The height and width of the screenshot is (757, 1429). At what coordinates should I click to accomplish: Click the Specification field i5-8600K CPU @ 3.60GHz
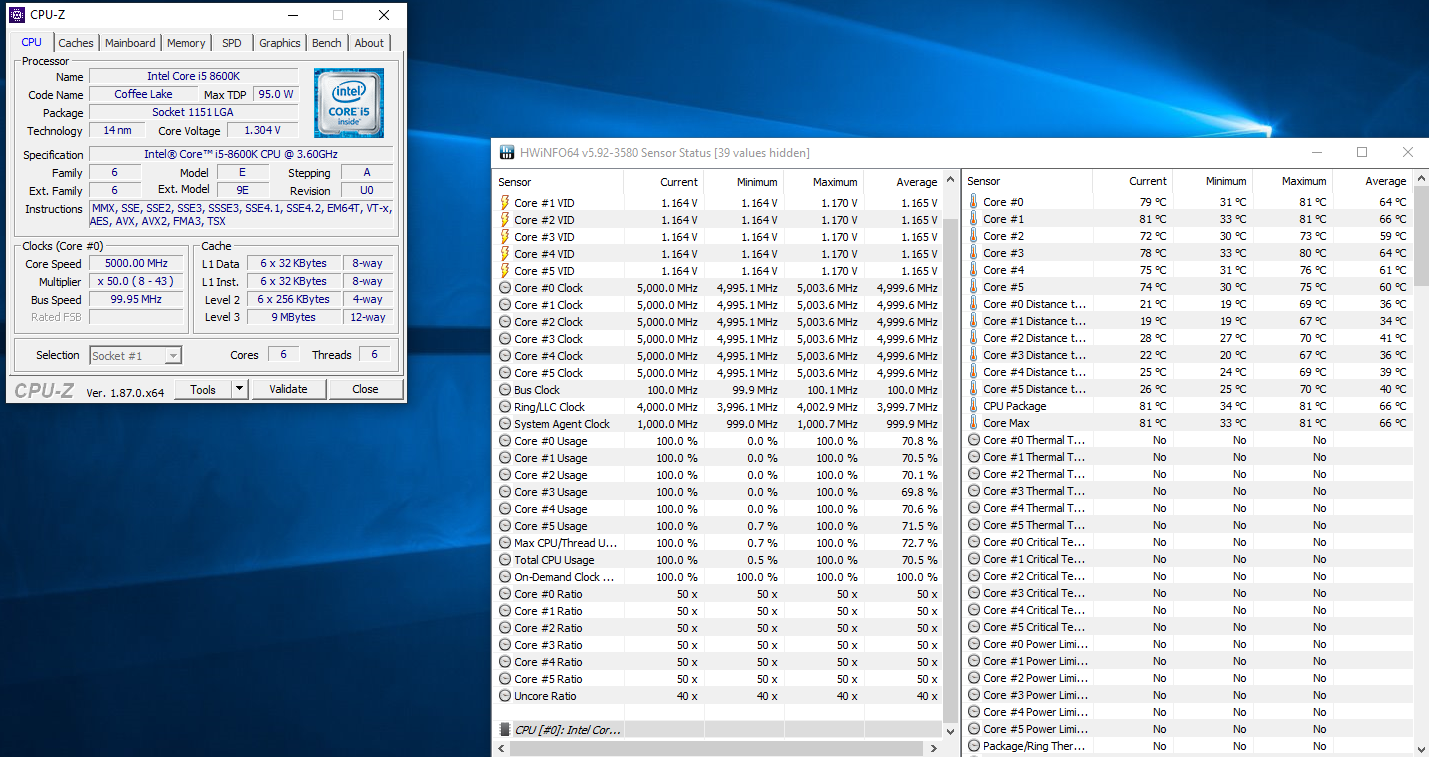click(x=241, y=154)
